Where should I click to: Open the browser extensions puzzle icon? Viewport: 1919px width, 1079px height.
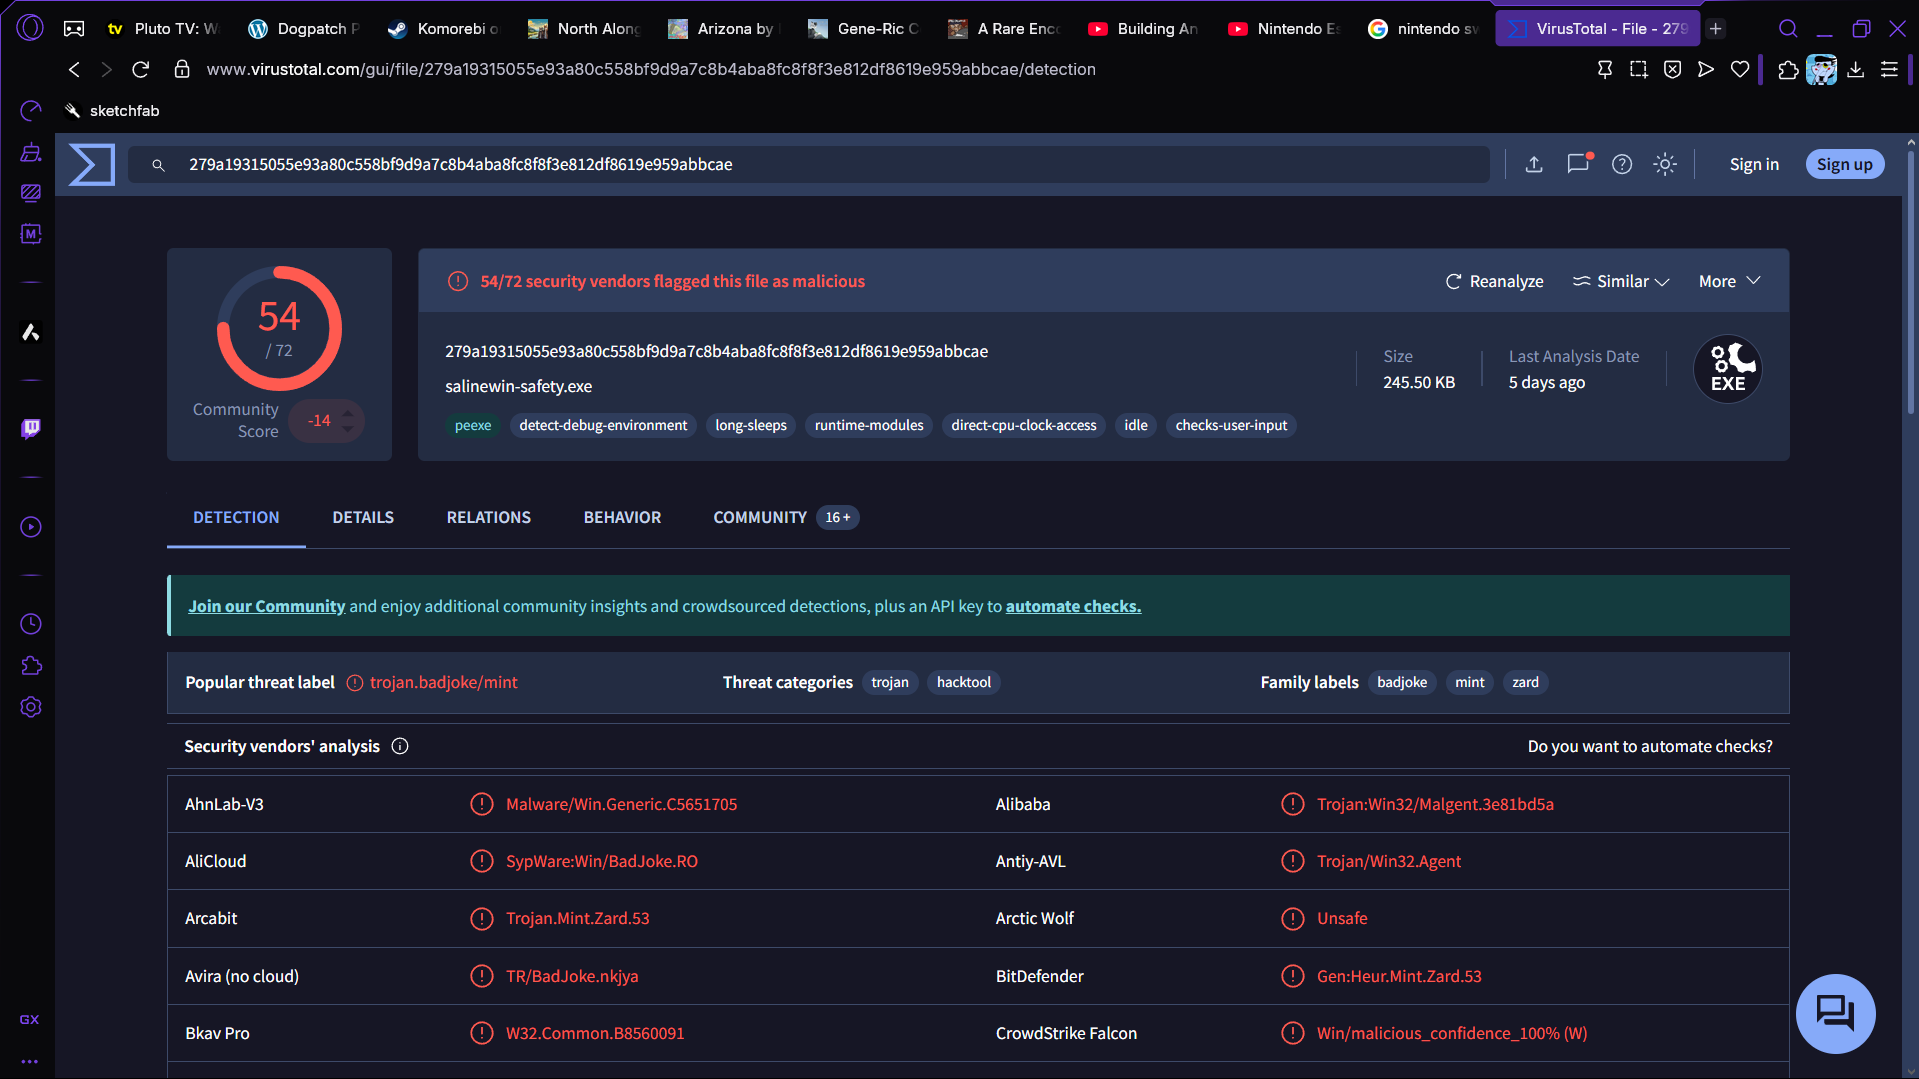point(1788,69)
